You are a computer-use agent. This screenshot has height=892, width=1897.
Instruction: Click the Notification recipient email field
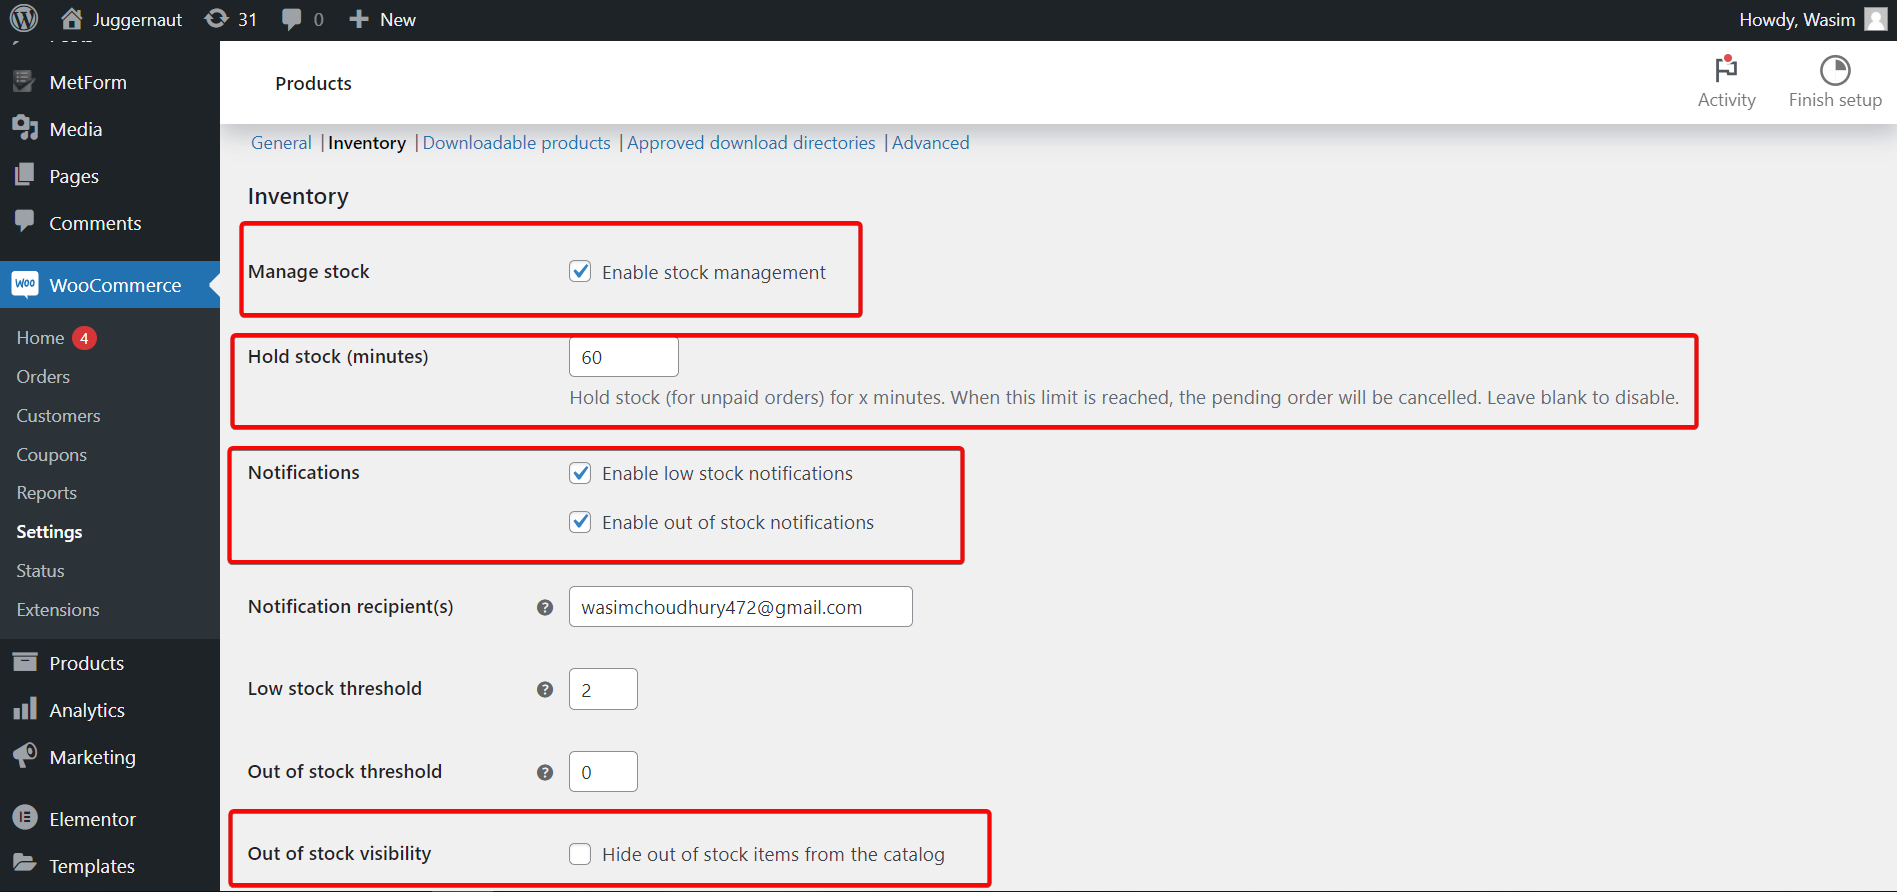(x=741, y=607)
